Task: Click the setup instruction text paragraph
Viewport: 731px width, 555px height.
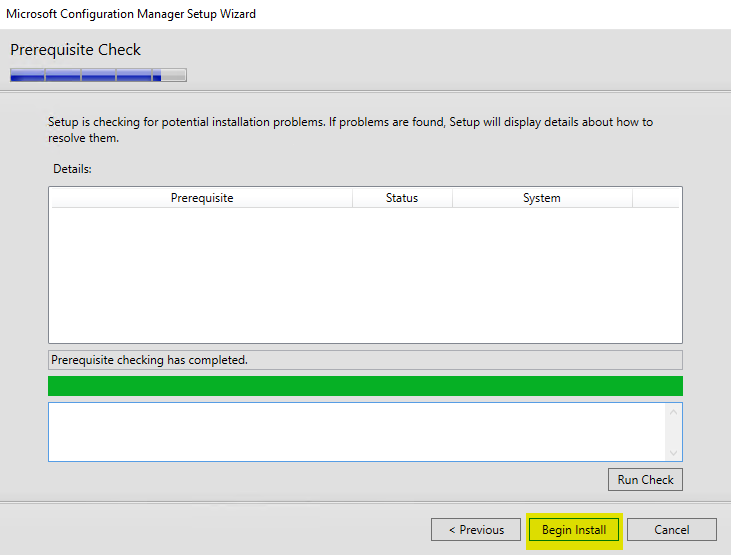Action: click(x=350, y=130)
